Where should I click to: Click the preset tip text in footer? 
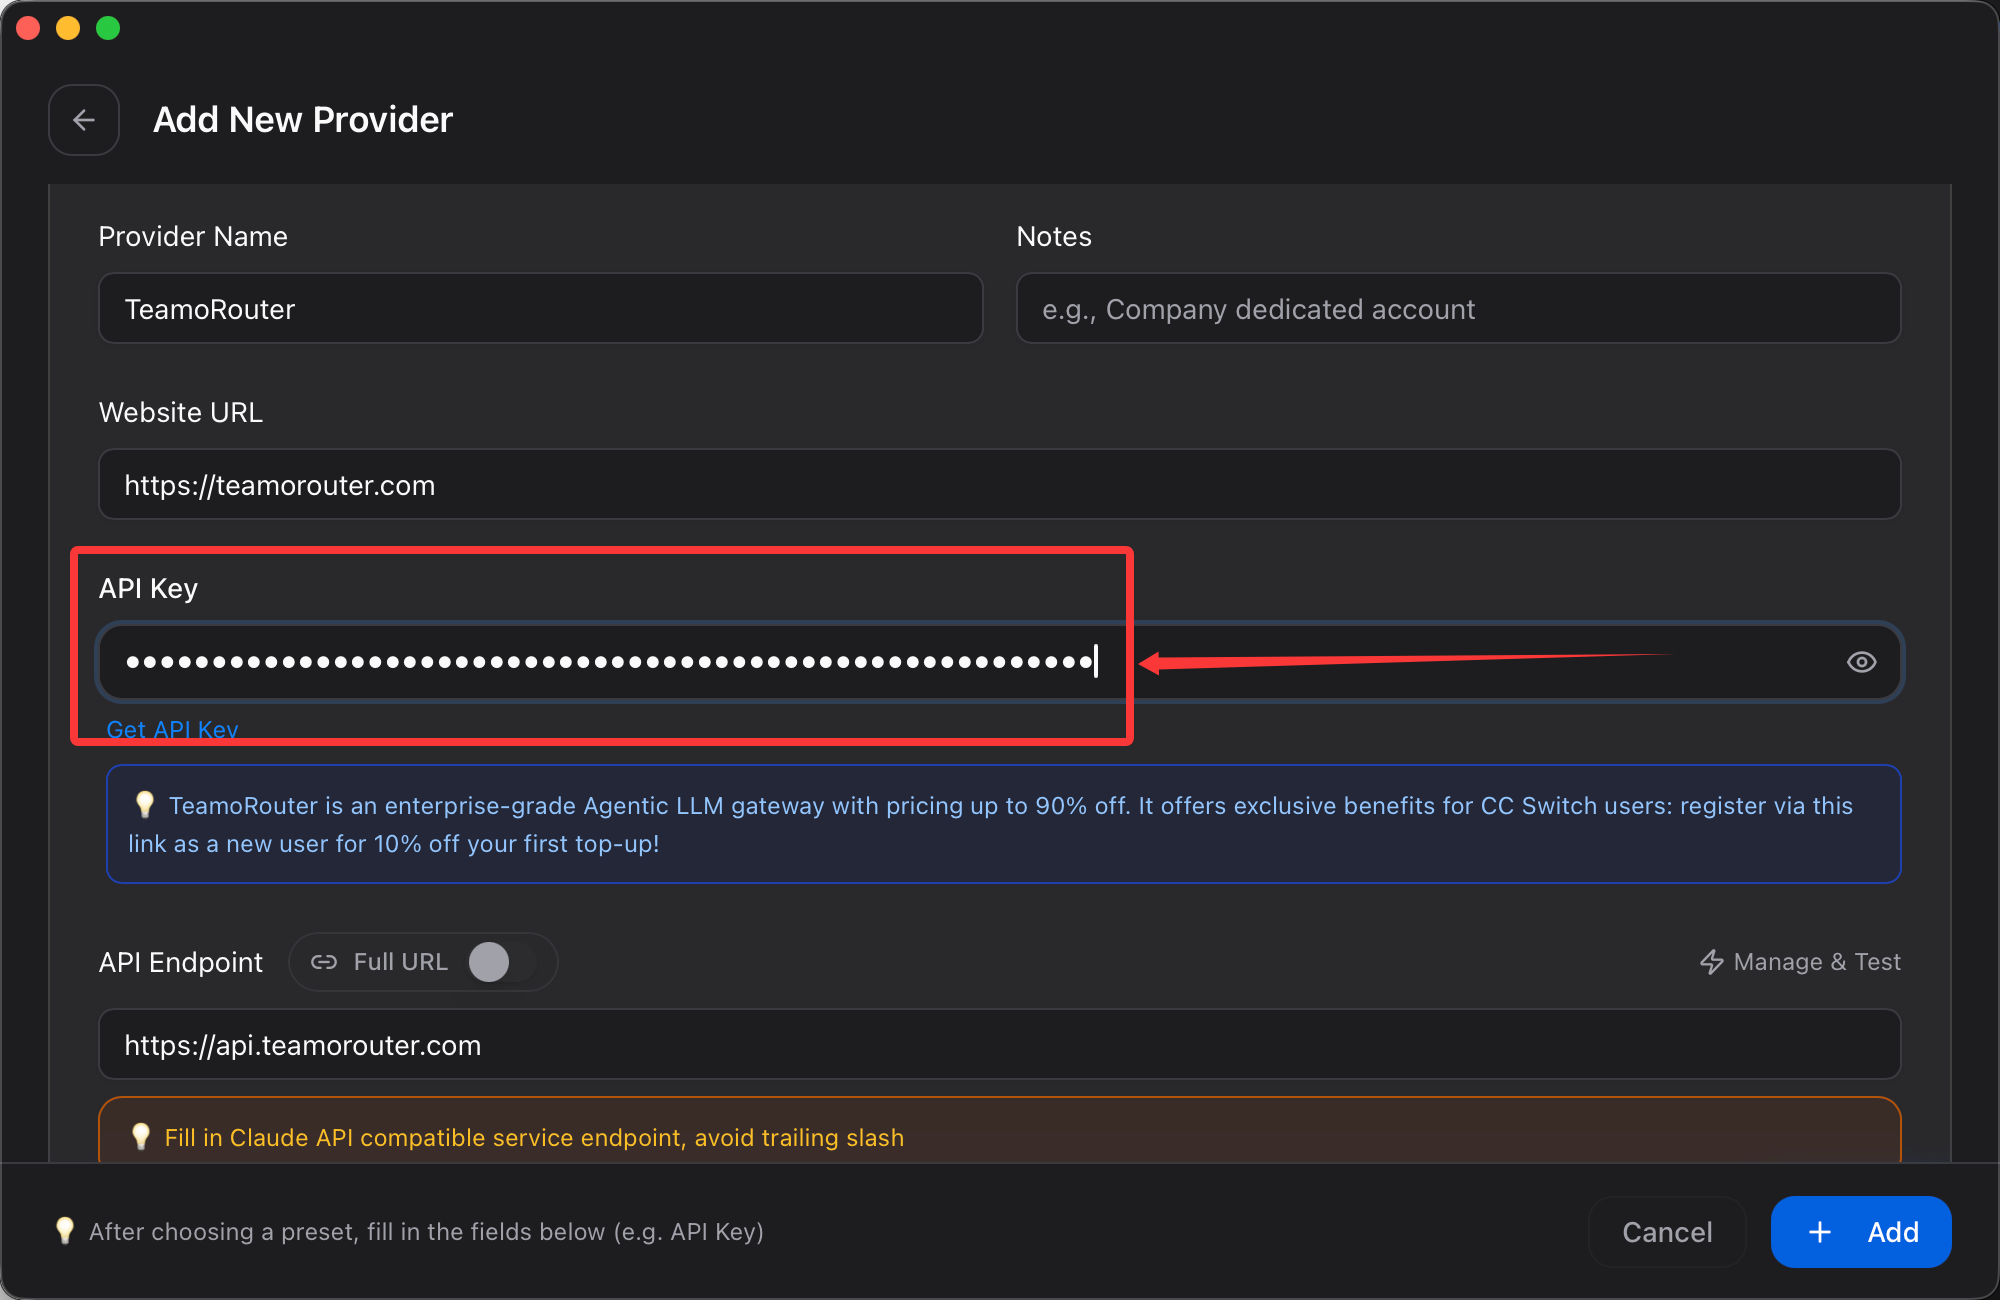[426, 1232]
